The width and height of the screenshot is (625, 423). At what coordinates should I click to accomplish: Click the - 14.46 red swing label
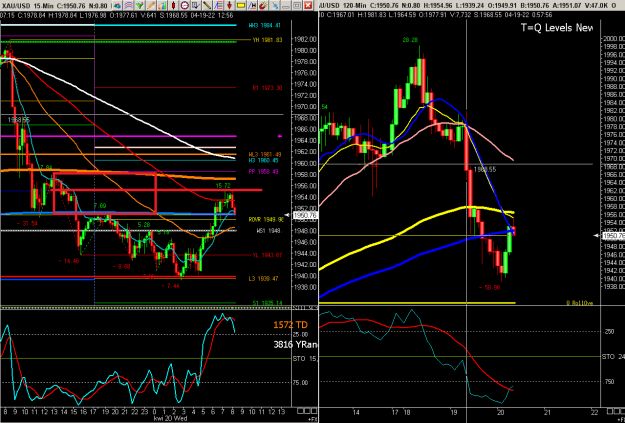[69, 261]
